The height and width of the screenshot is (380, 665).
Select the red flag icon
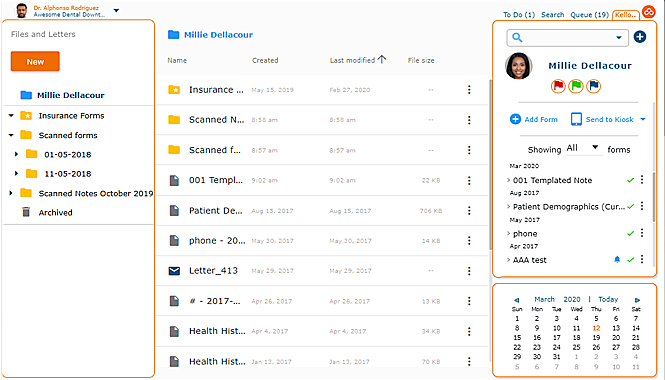point(558,86)
